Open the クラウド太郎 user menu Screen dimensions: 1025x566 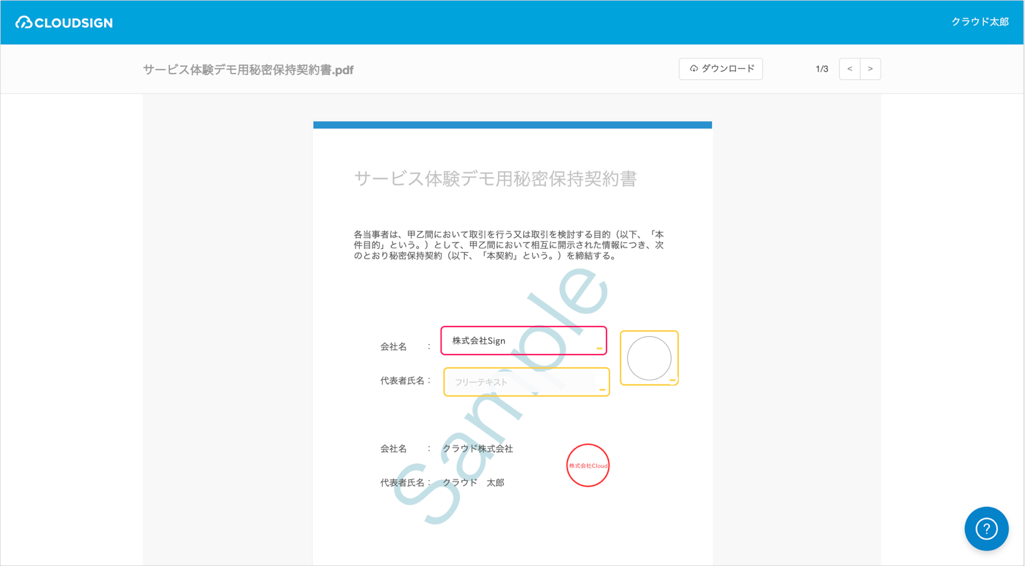980,22
